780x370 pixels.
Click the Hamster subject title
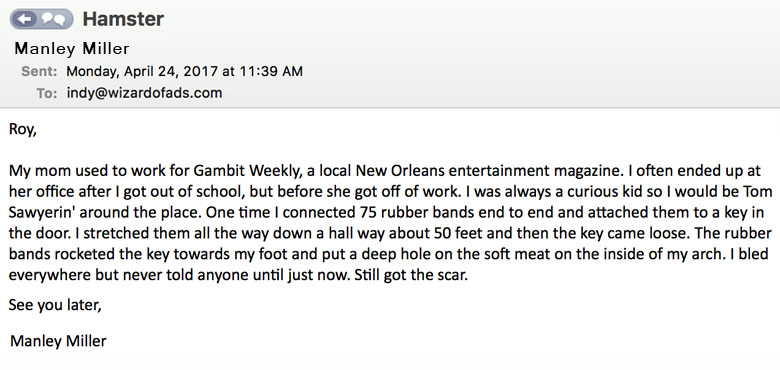tap(123, 19)
